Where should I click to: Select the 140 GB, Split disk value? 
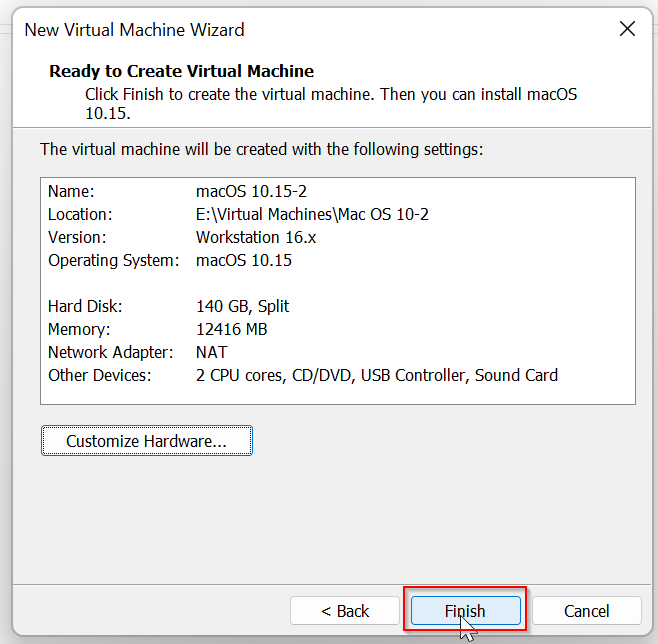click(x=243, y=306)
